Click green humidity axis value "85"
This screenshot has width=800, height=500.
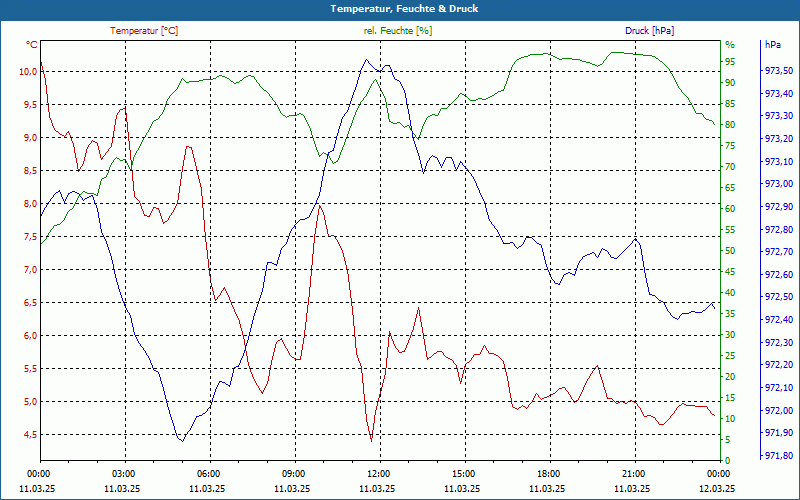point(730,104)
